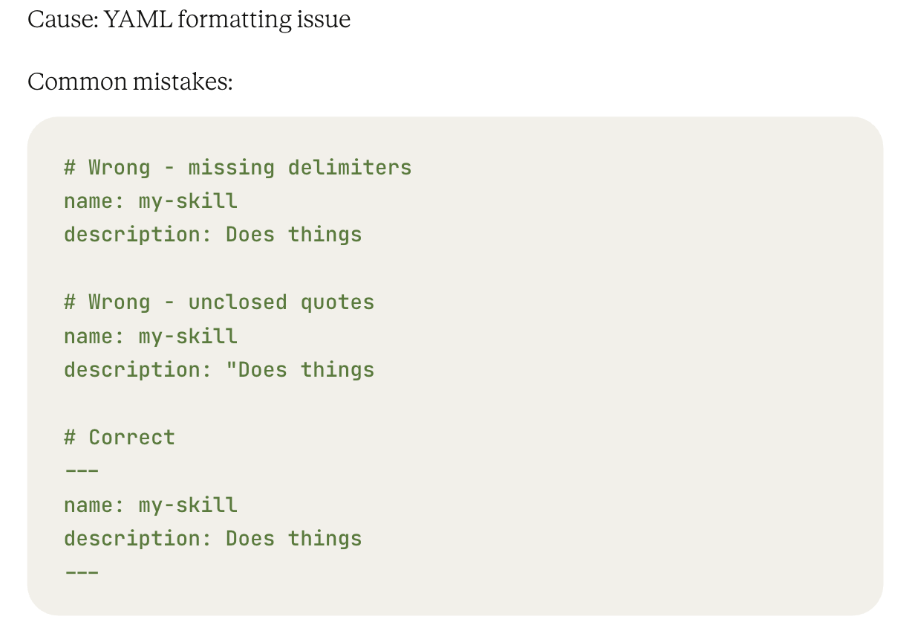This screenshot has height=642, width=907.
Task: Click the opening '---' delimiter line
Action: pyautogui.click(x=82, y=471)
